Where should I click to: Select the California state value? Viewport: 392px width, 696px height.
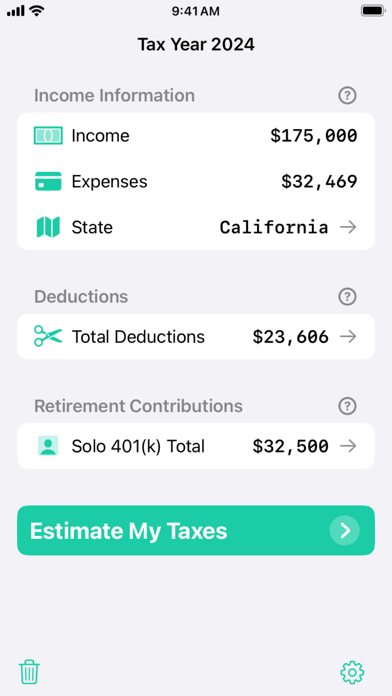274,227
